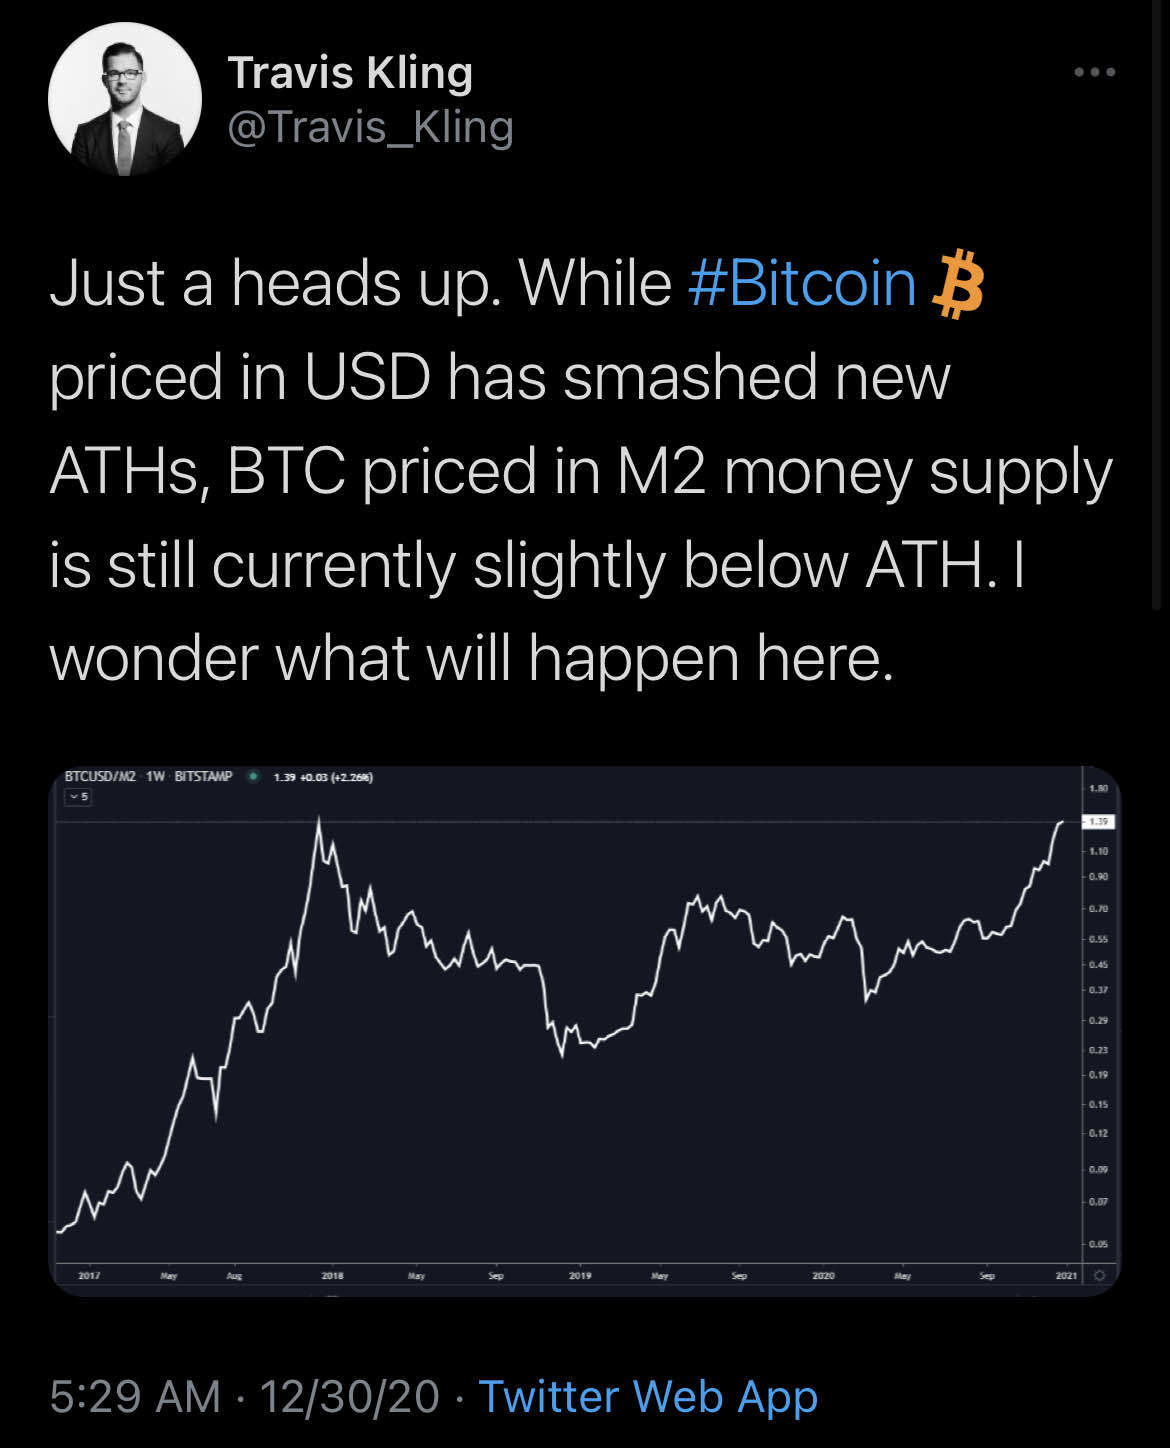Click the BITSTAMP exchange label
Image resolution: width=1170 pixels, height=1448 pixels.
(x=203, y=776)
